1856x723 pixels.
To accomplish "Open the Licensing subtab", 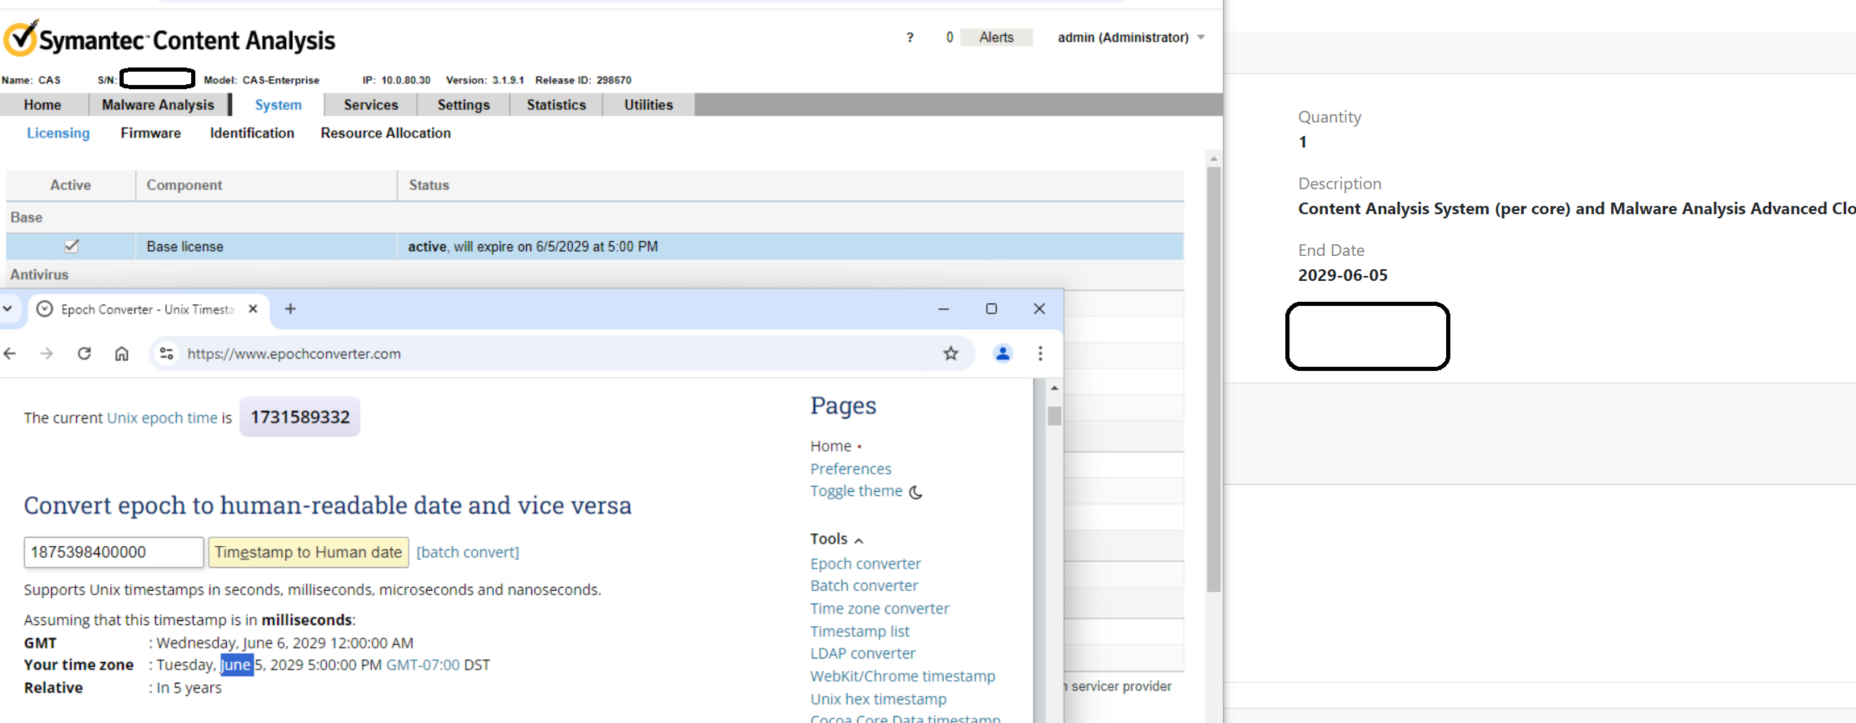I will pyautogui.click(x=58, y=133).
